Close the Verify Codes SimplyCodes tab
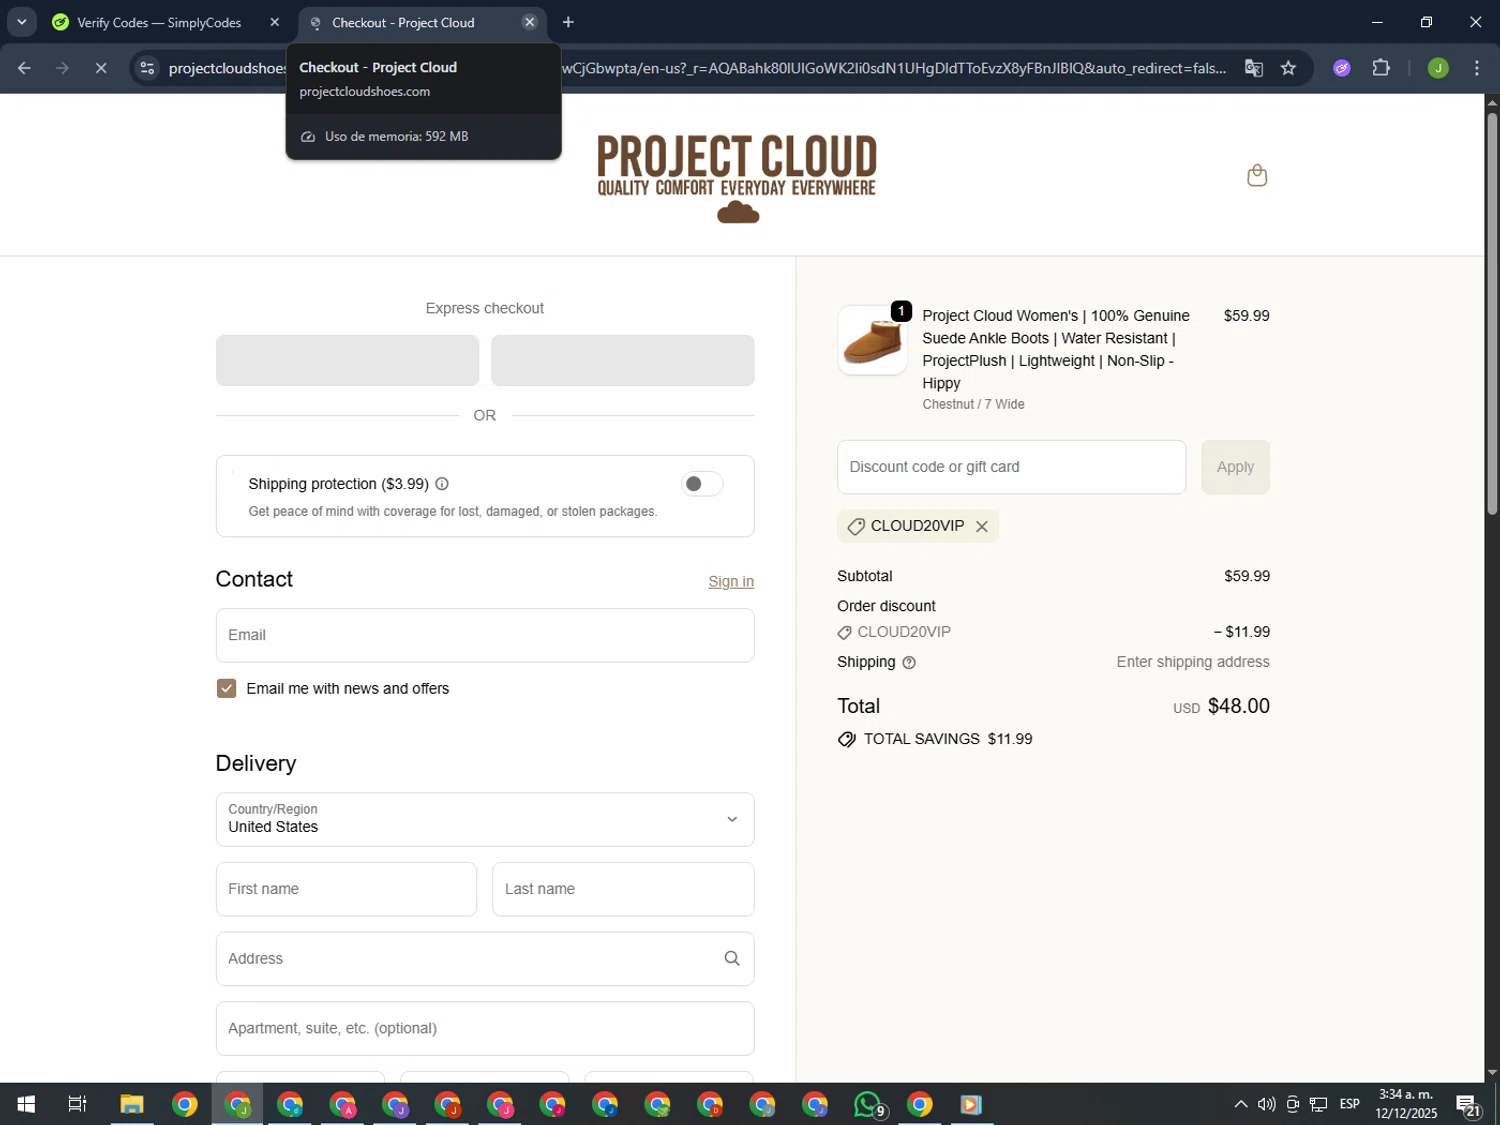 275,22
